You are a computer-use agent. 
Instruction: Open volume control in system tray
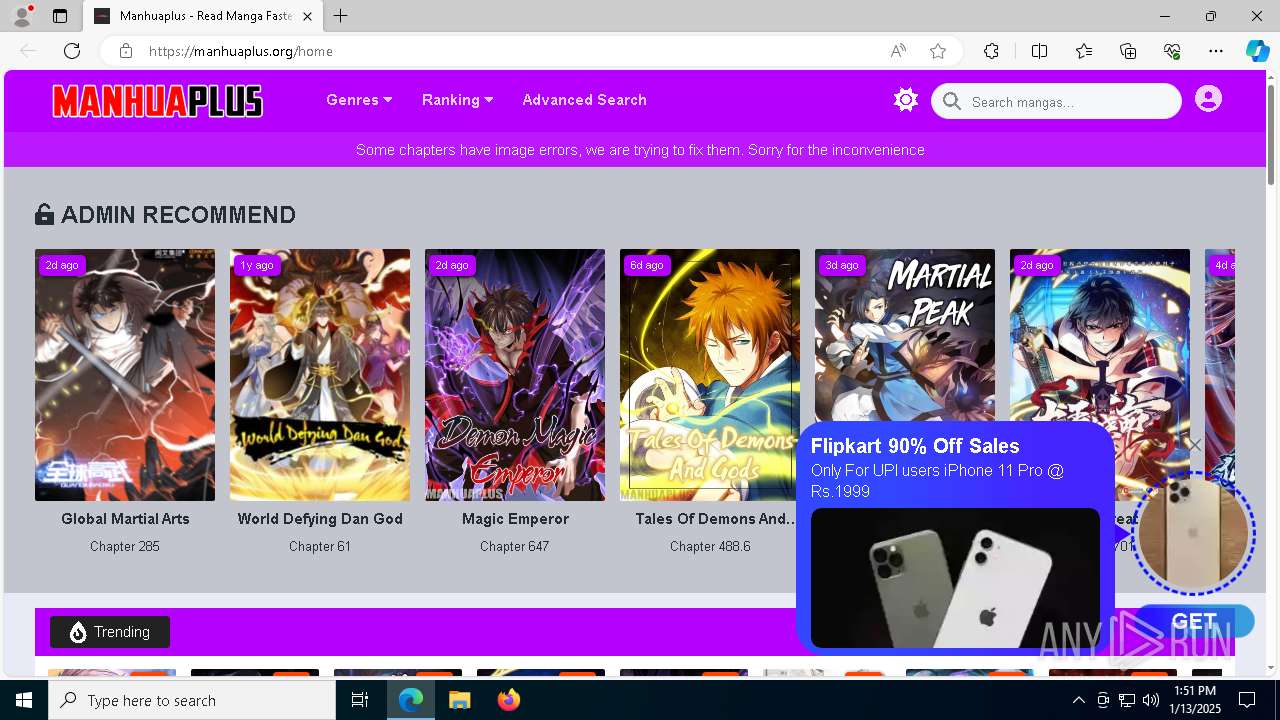pos(1151,700)
